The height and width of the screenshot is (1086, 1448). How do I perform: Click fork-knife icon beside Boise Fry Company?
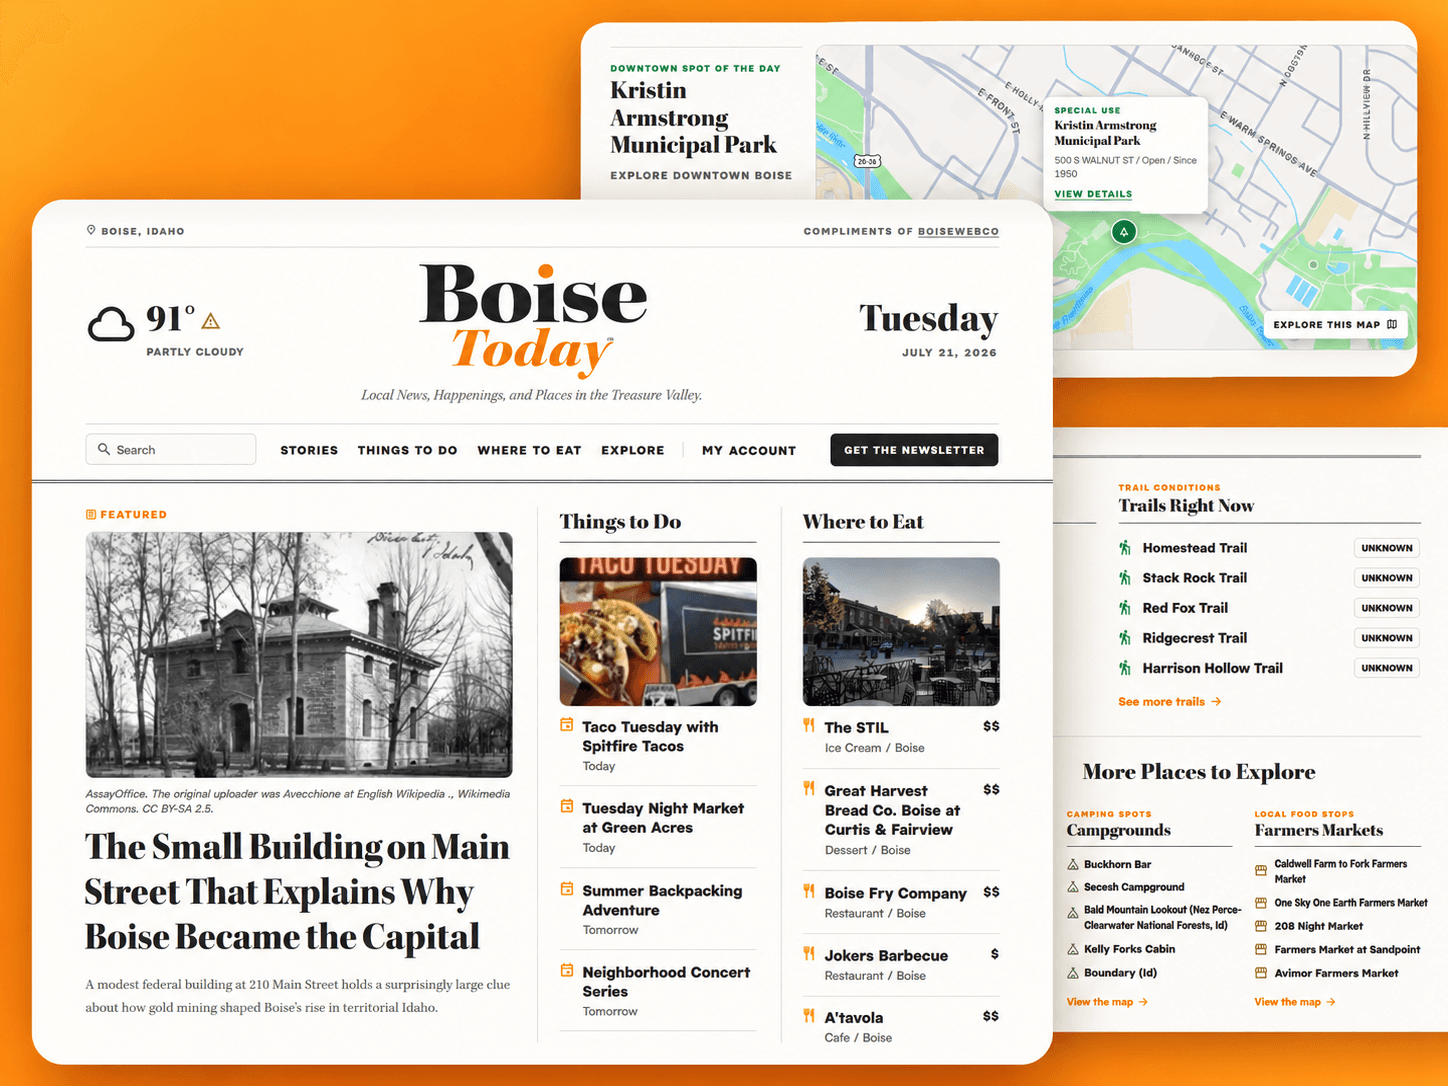pos(809,891)
